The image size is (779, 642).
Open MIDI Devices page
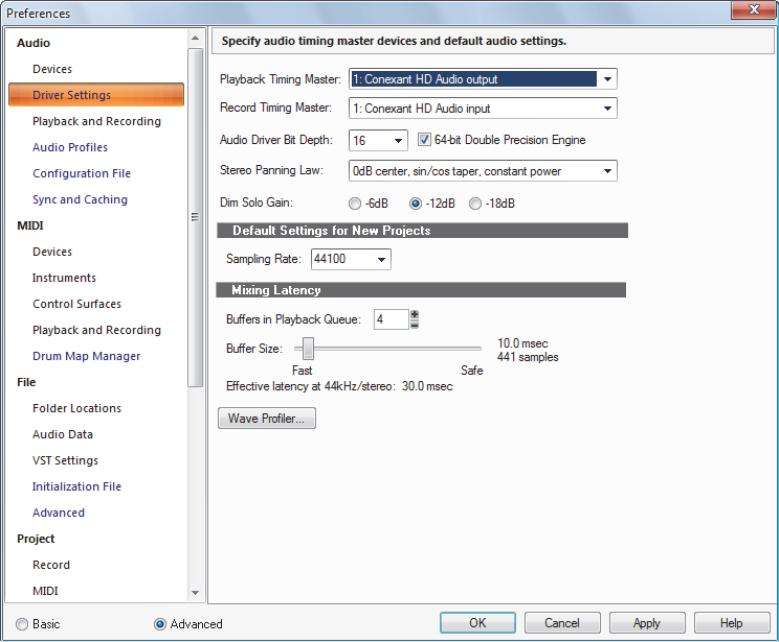point(52,251)
